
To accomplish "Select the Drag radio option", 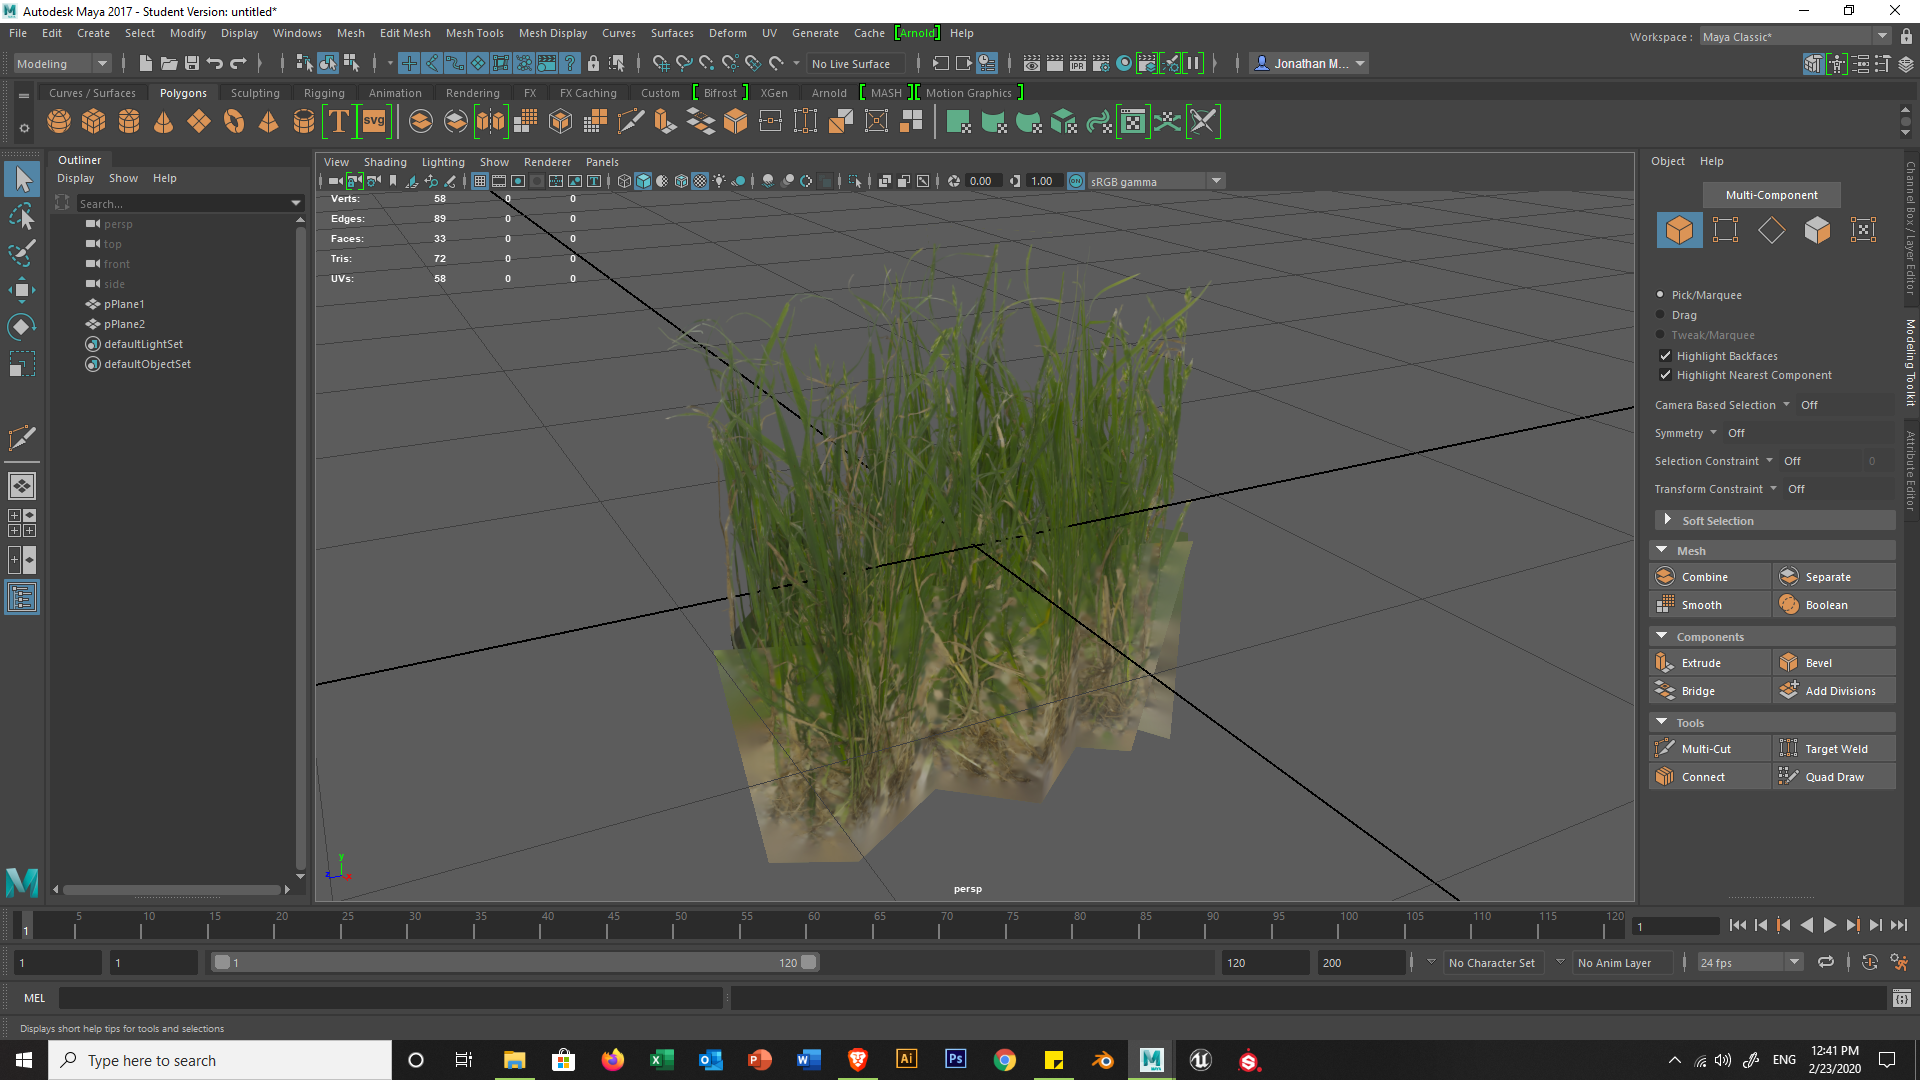I will tap(1661, 315).
